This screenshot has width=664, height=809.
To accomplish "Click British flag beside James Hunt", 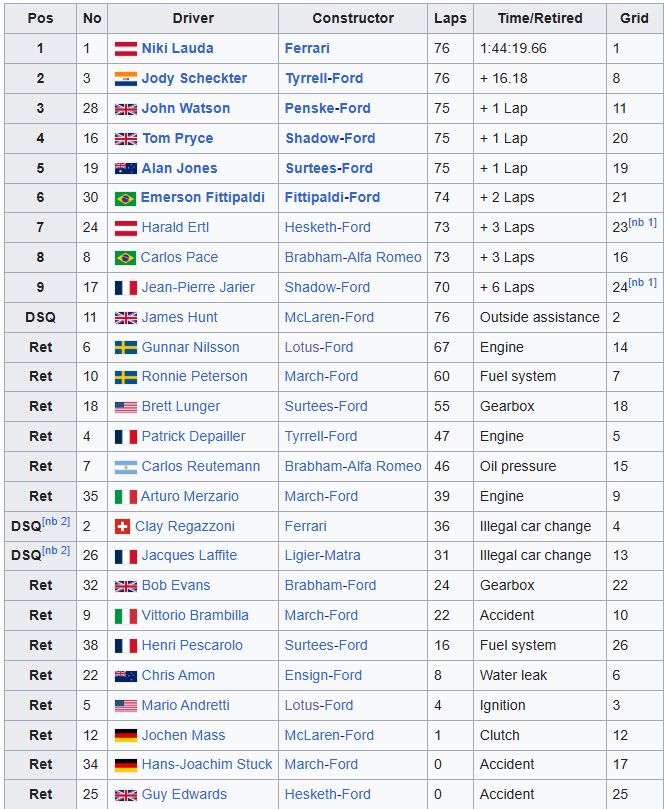I will [125, 318].
